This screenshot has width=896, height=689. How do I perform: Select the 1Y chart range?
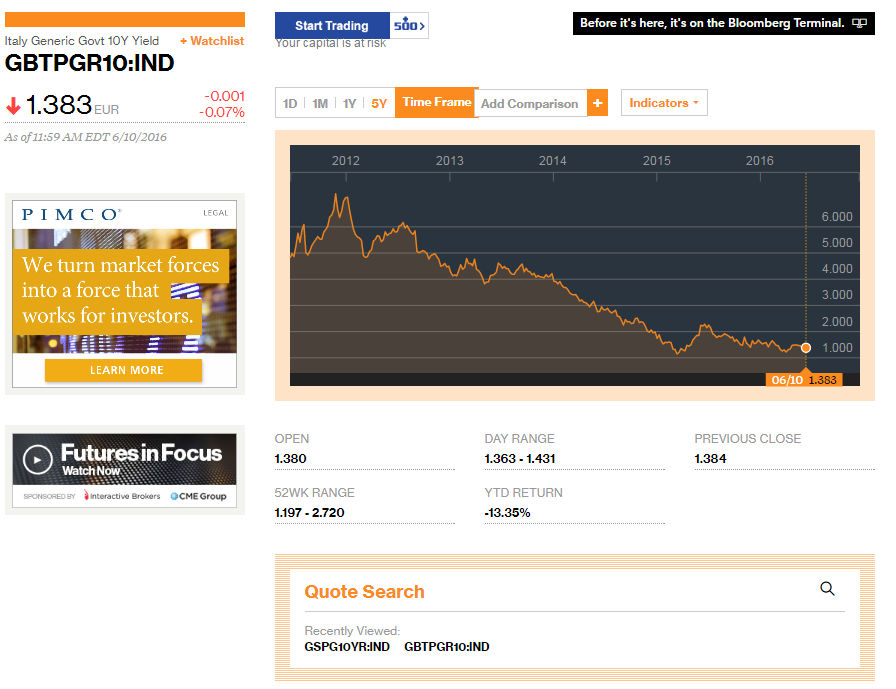click(x=349, y=103)
